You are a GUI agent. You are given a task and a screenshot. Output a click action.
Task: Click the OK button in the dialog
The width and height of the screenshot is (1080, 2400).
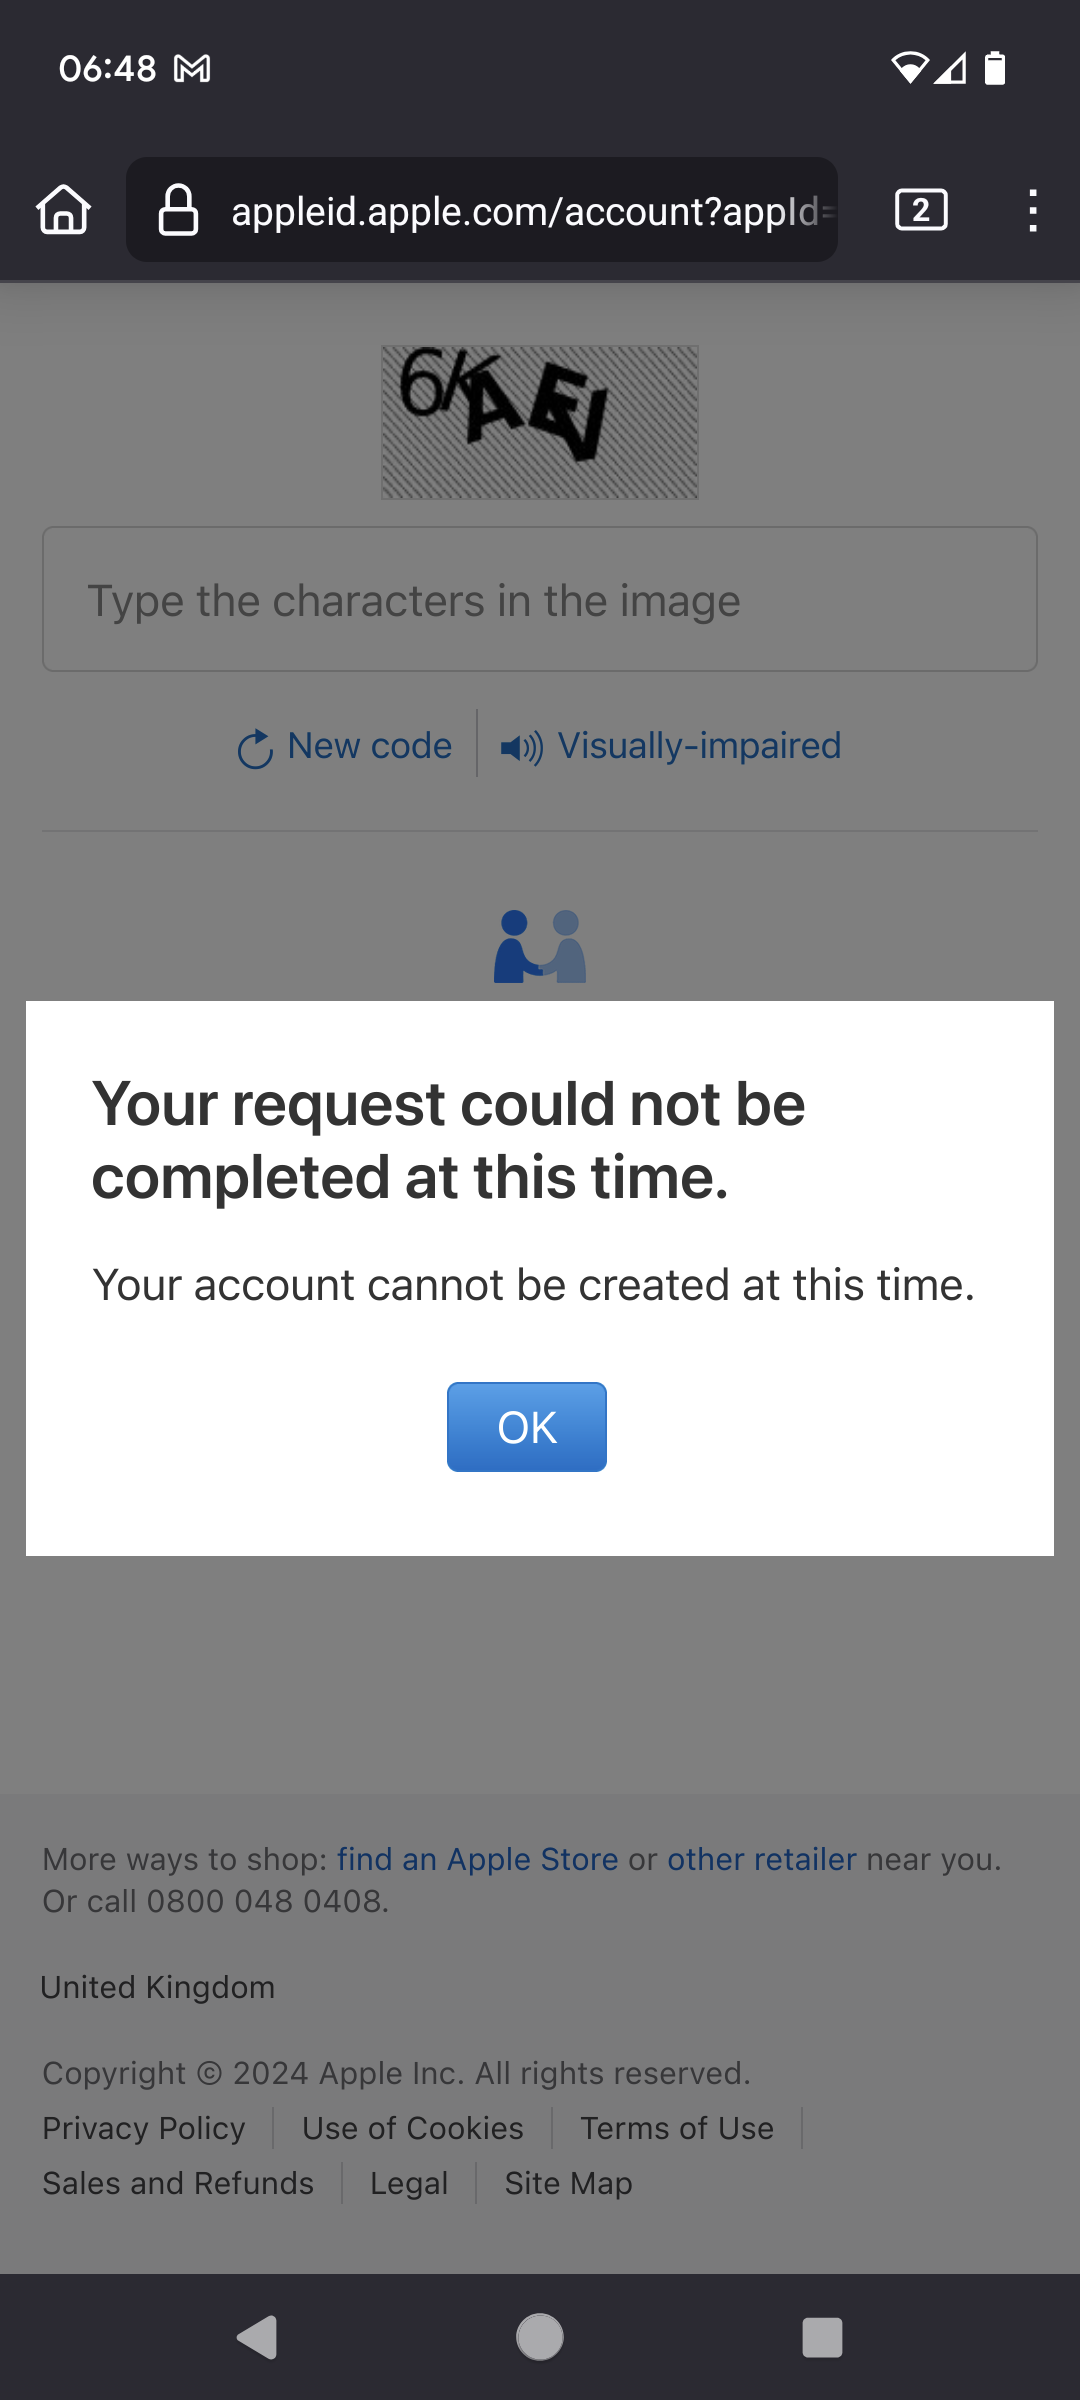pyautogui.click(x=527, y=1427)
